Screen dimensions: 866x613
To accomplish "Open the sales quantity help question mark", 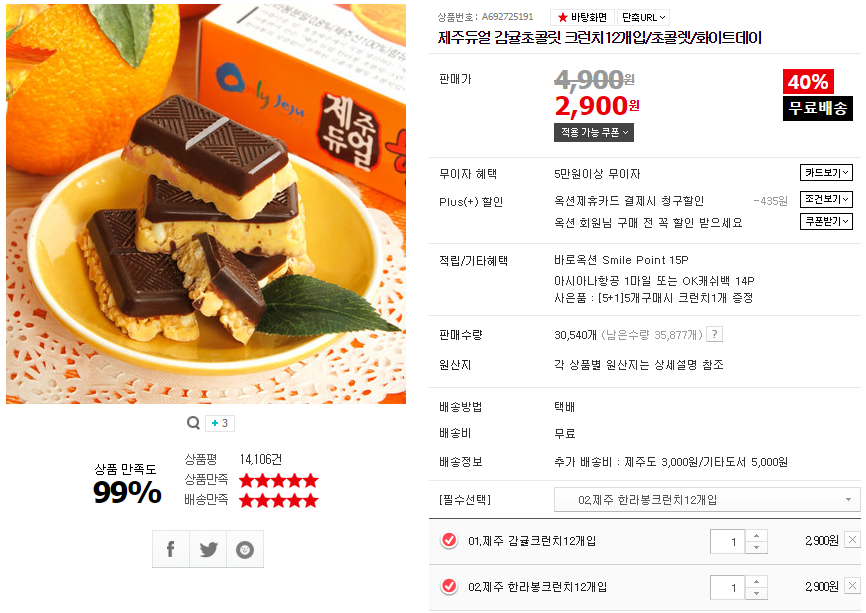I will [x=715, y=334].
